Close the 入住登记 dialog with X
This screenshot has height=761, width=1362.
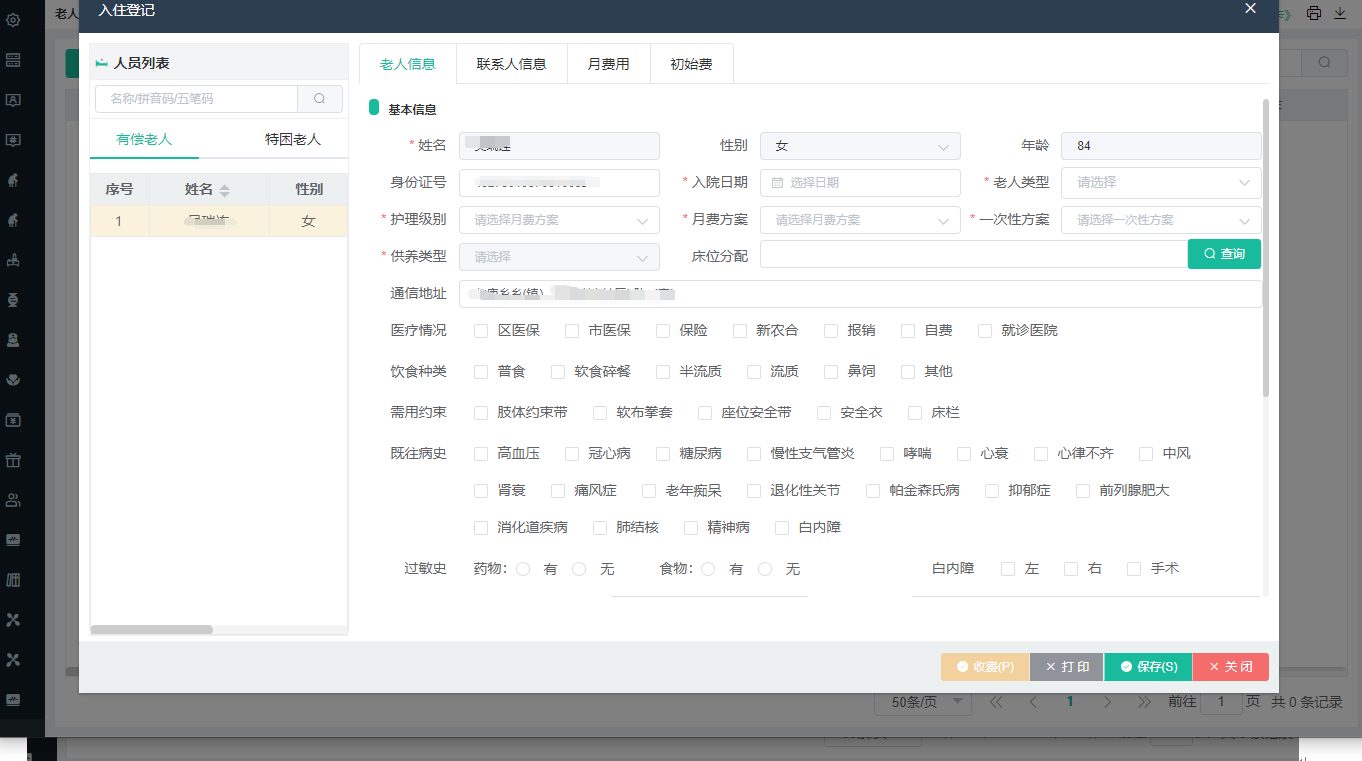(x=1250, y=8)
